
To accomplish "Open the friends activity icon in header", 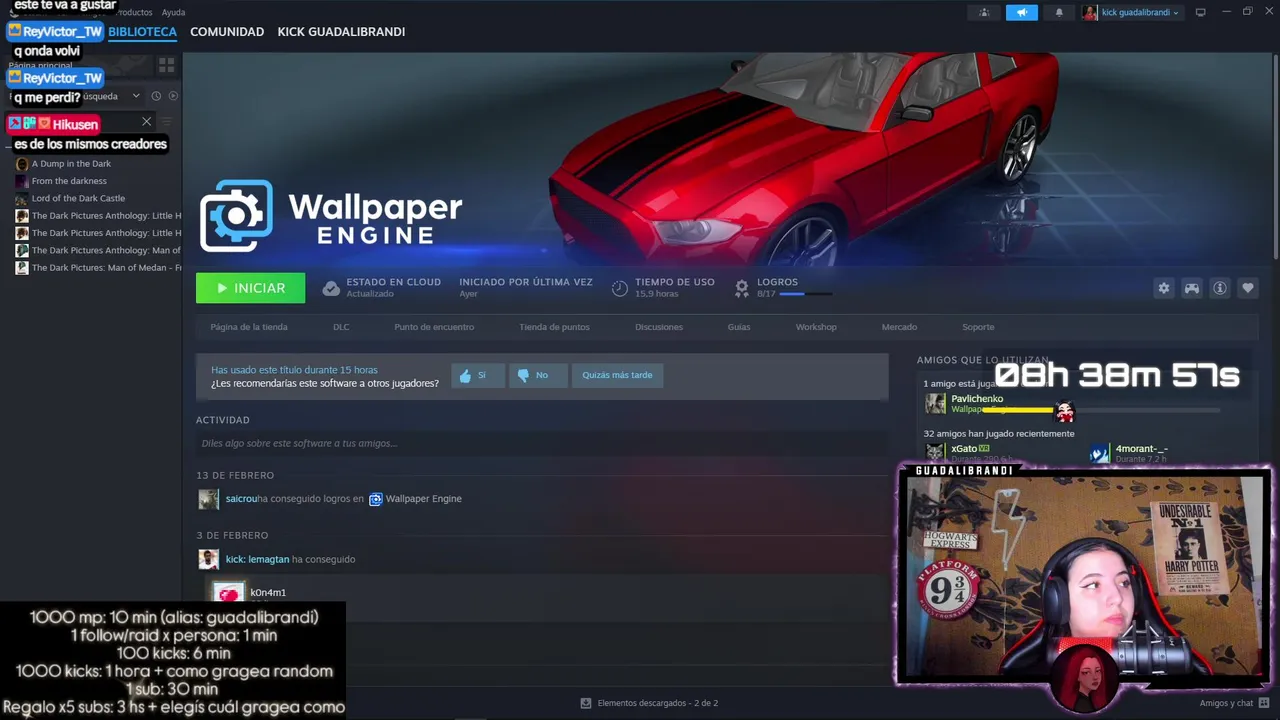I will (985, 13).
